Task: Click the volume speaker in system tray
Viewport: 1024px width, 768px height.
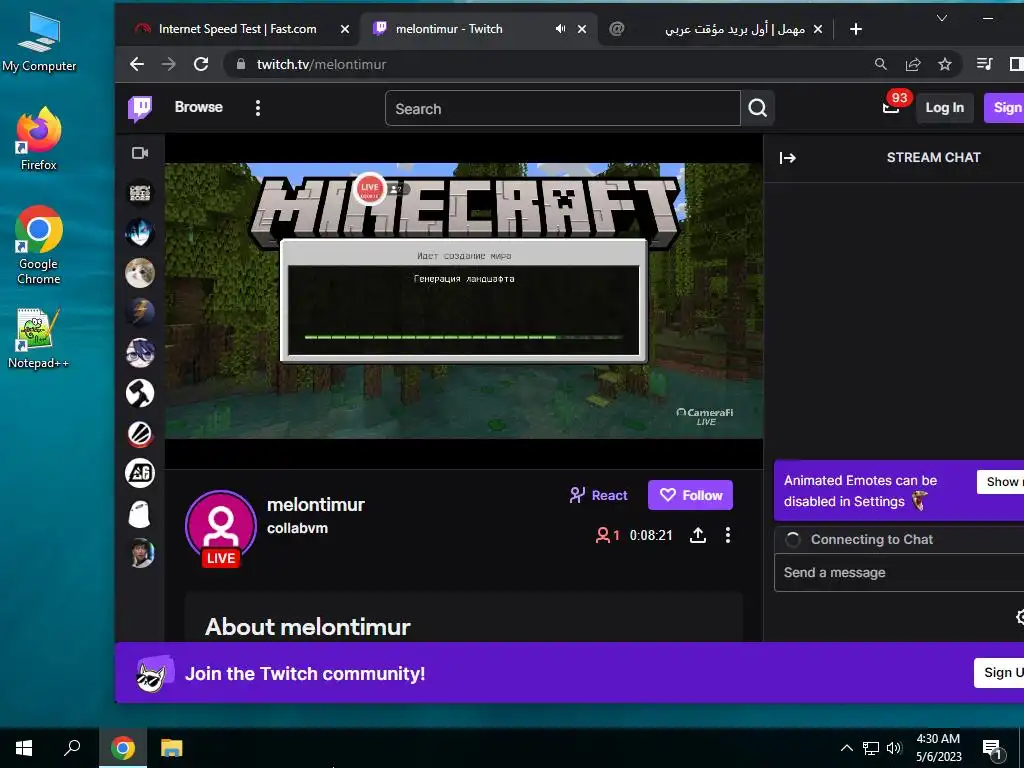Action: click(894, 748)
